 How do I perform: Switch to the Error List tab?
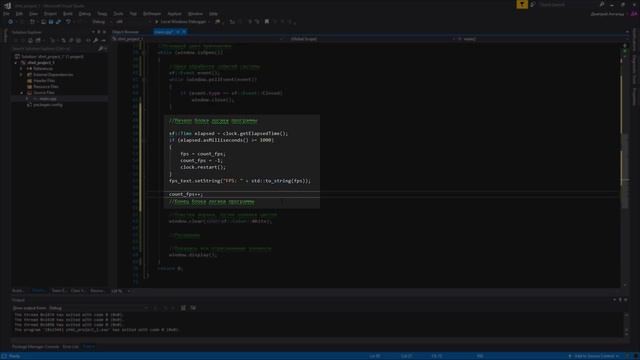(71, 347)
